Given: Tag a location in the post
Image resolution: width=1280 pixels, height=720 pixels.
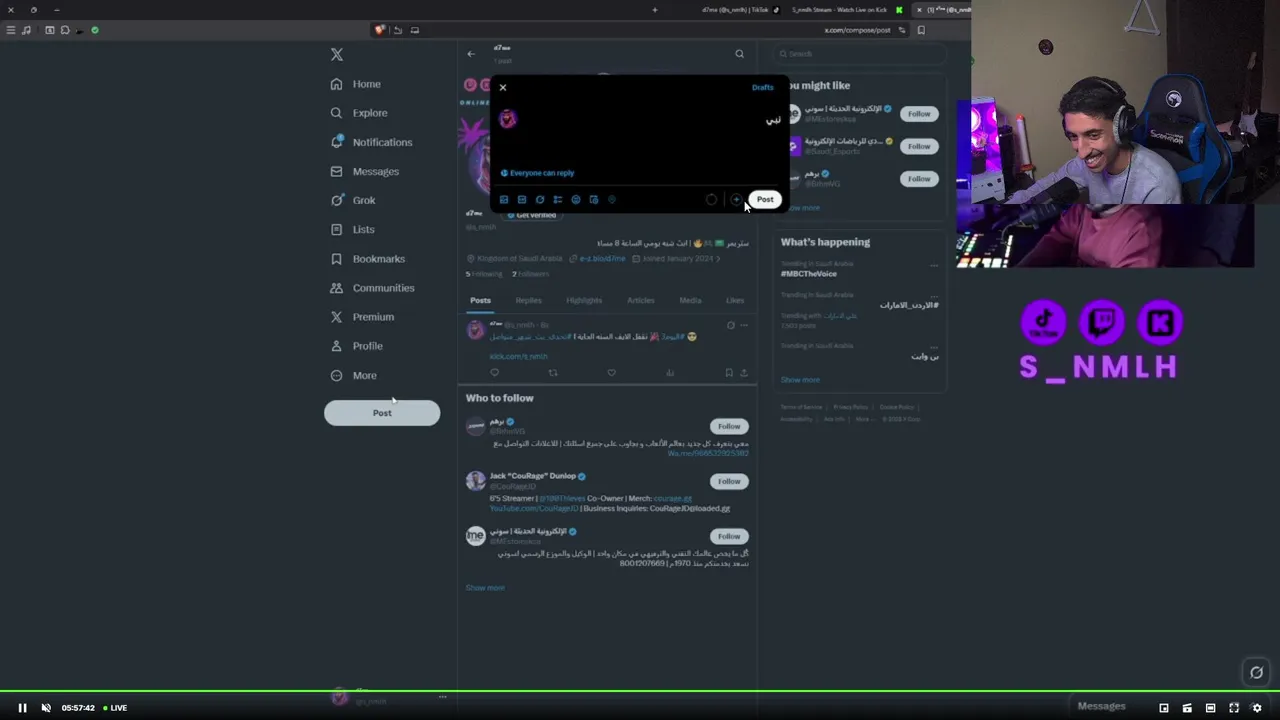Looking at the screenshot, I should [612, 200].
